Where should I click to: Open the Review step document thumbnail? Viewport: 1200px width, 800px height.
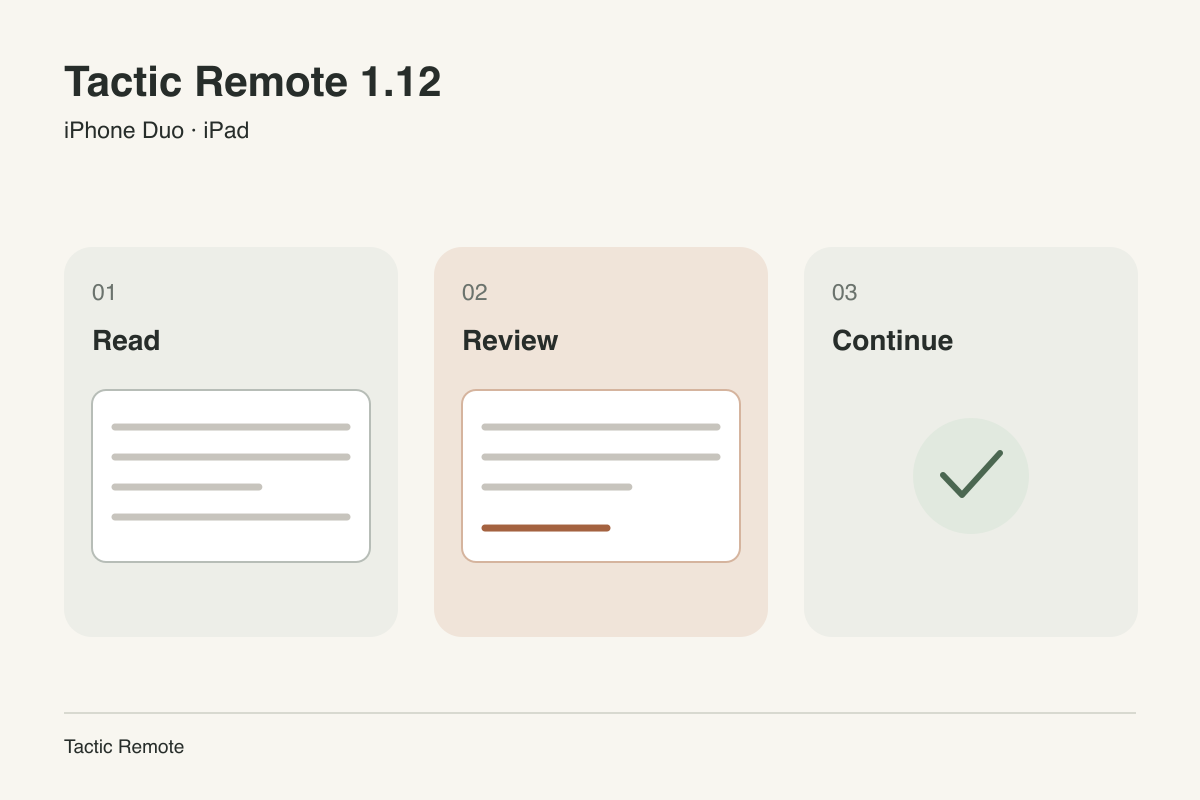tap(601, 476)
